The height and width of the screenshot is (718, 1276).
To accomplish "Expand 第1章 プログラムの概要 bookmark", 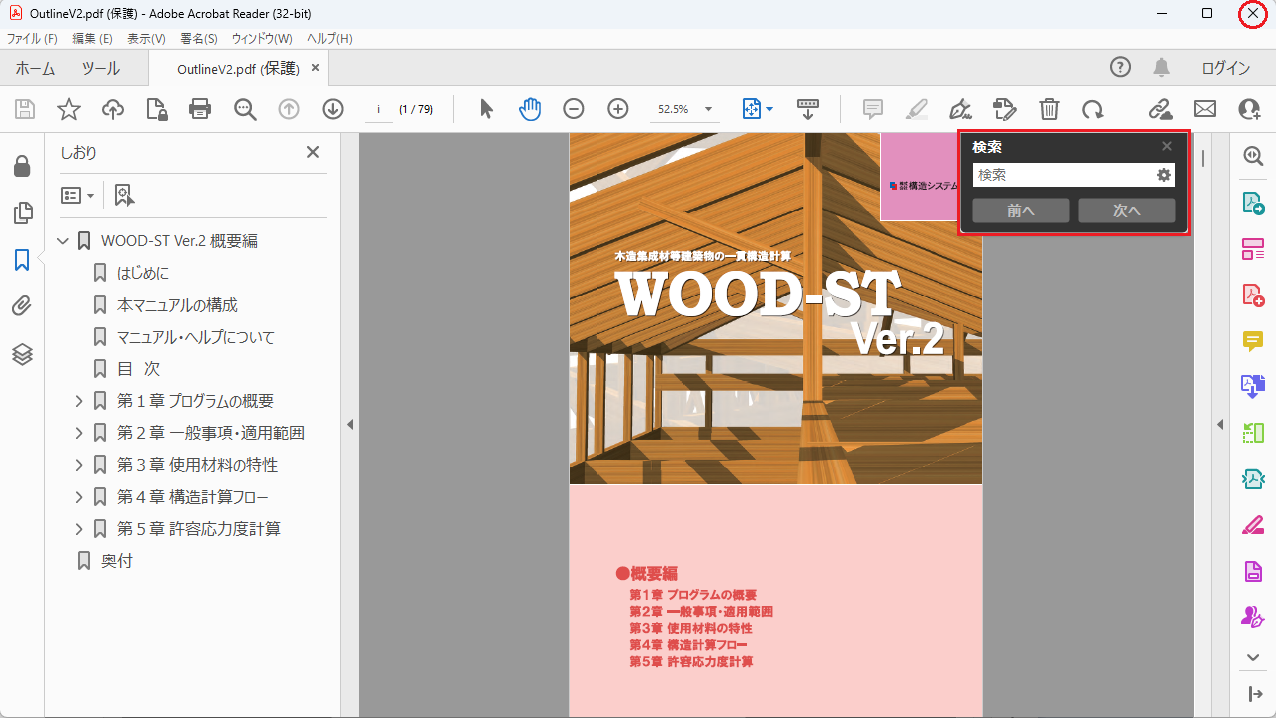I will click(x=79, y=401).
